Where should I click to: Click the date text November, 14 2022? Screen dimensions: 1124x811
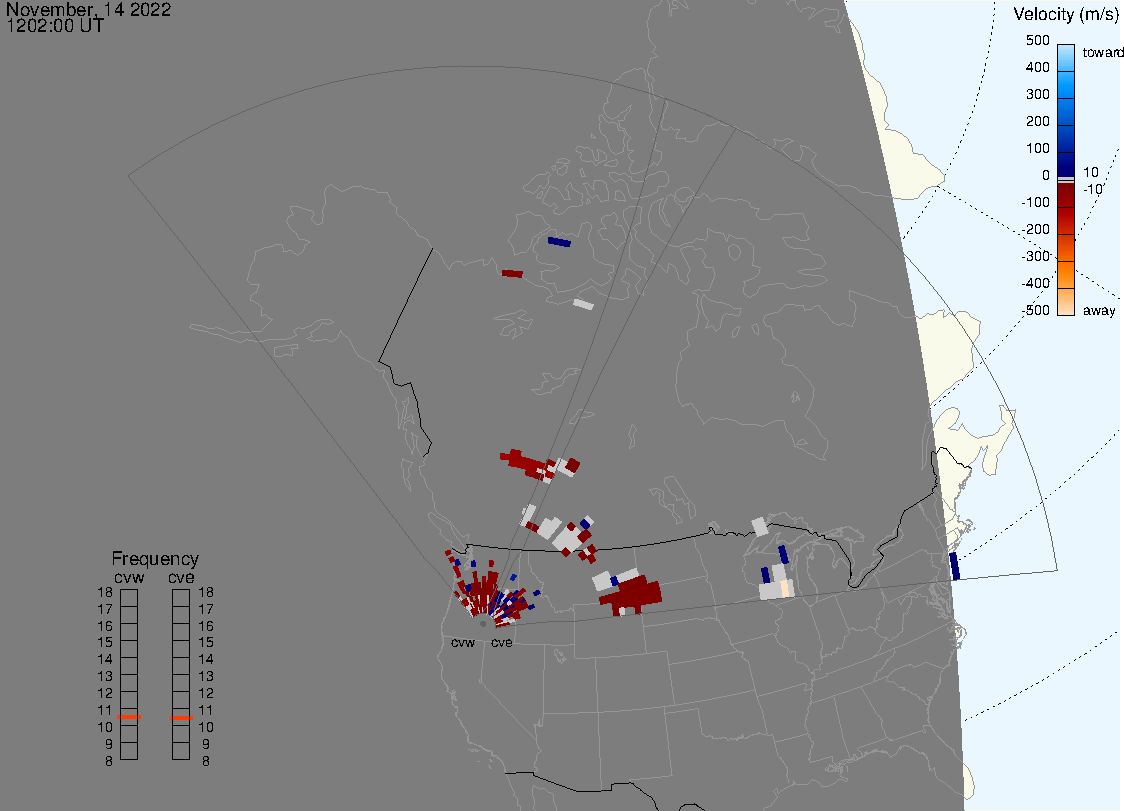88,11
